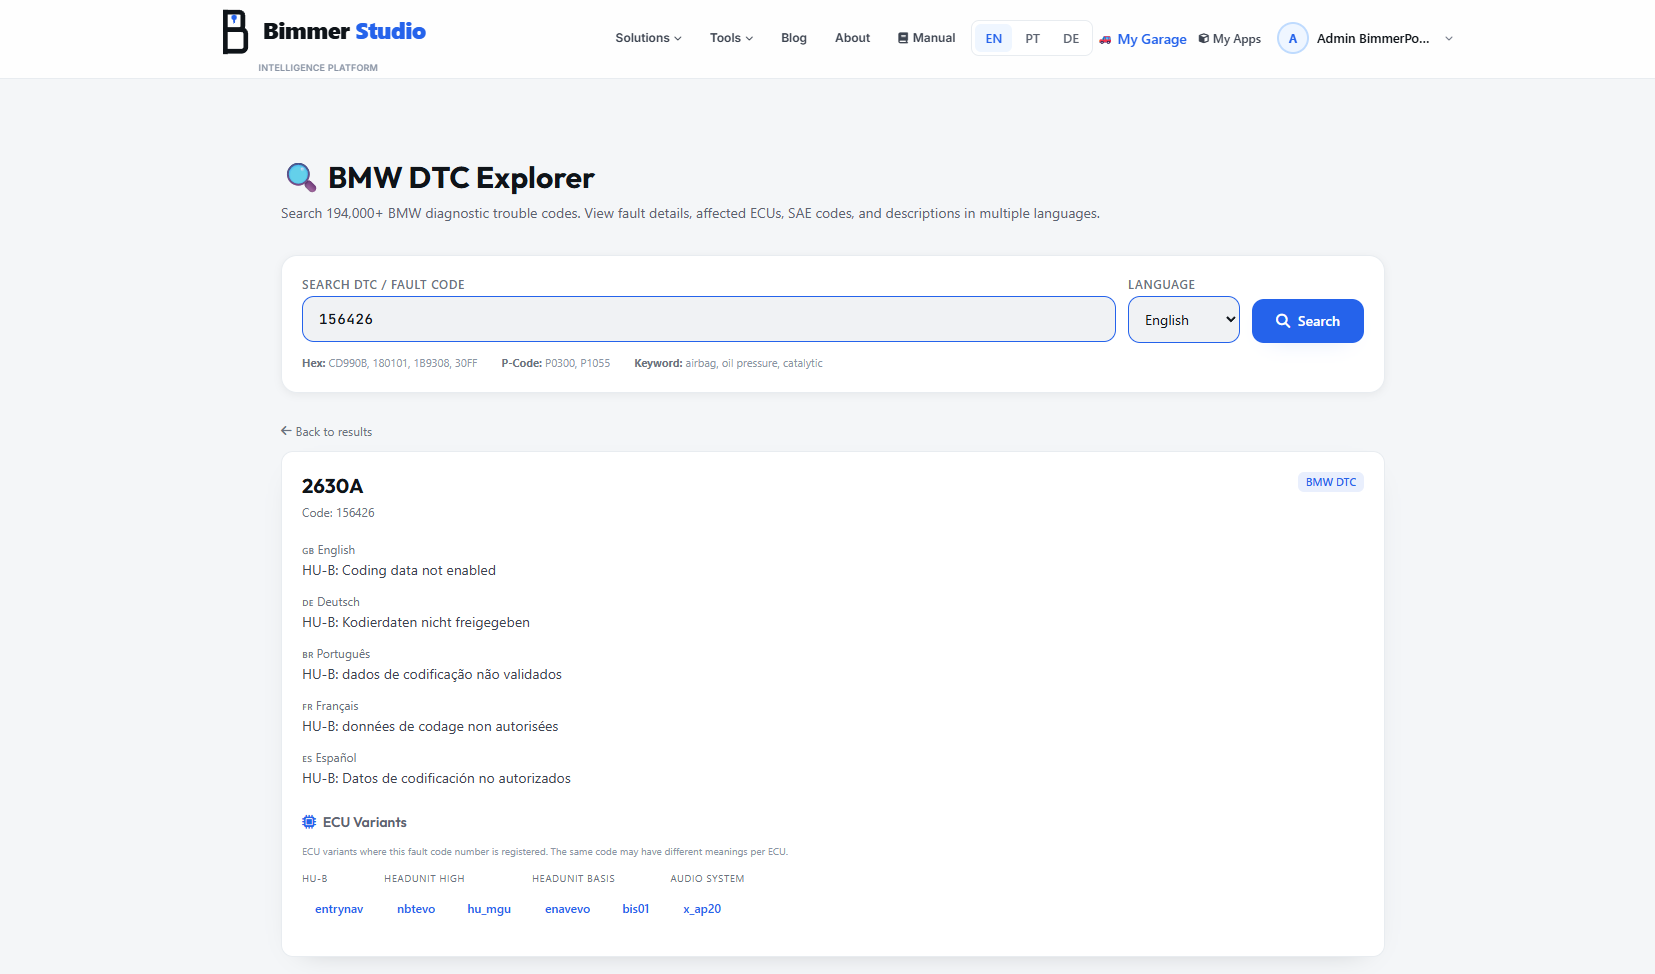Select keyword example oil pressure
The width and height of the screenshot is (1655, 974).
(749, 363)
